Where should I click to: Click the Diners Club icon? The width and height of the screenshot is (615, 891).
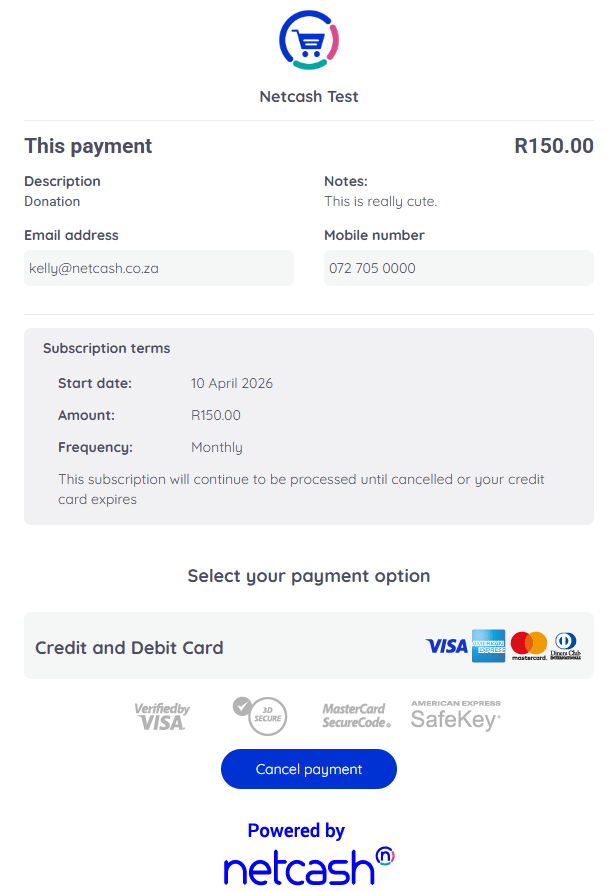(x=566, y=646)
